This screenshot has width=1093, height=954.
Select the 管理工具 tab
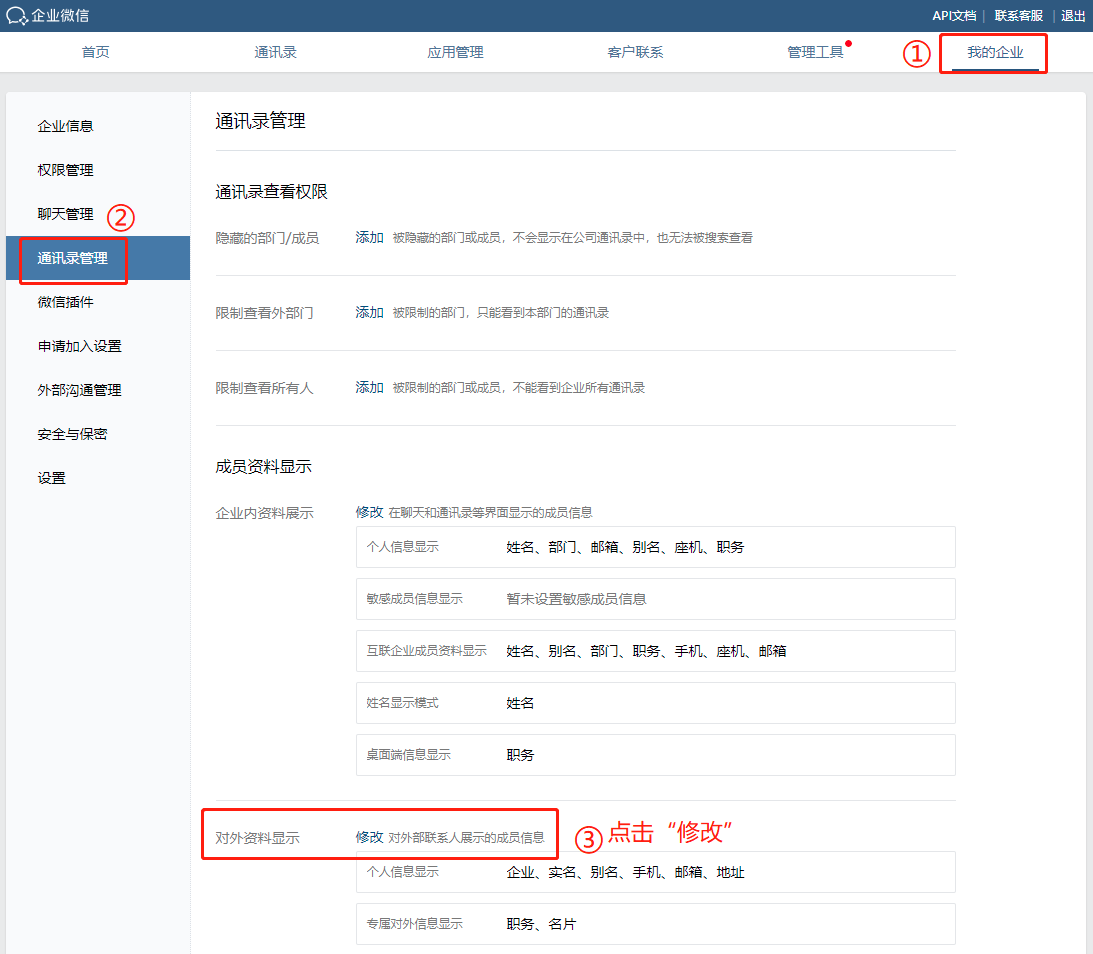point(815,52)
